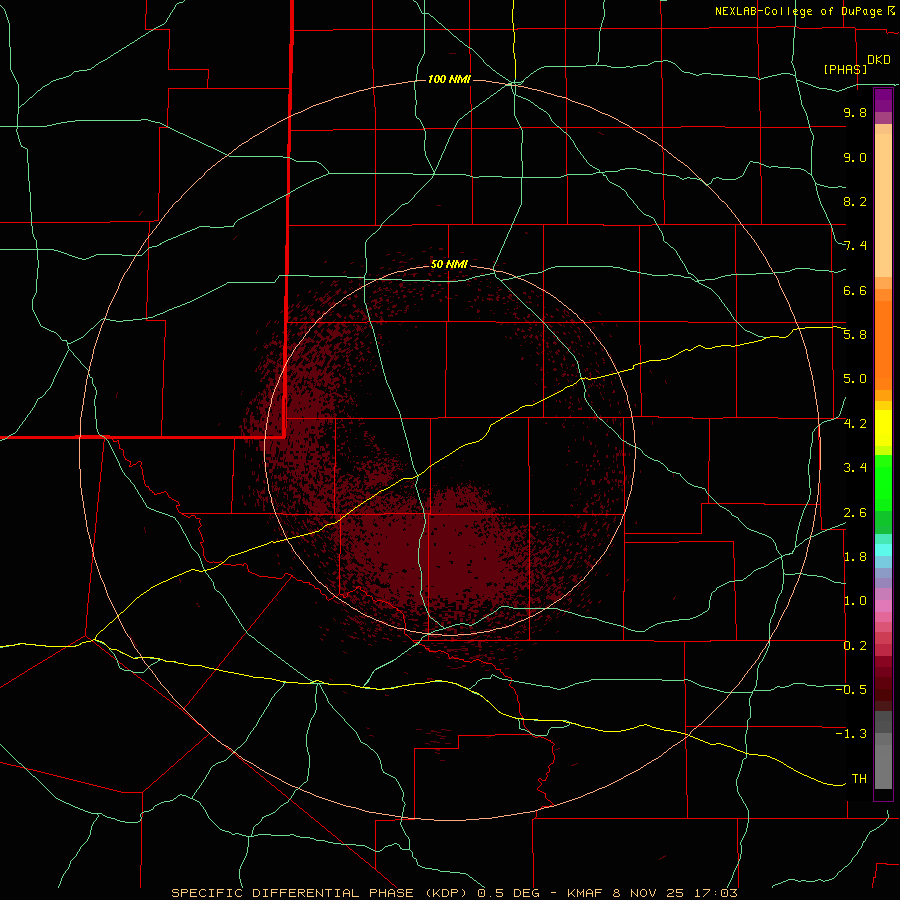Click the 2.6 scale value
Viewport: 900px width, 900px height.
pos(855,513)
